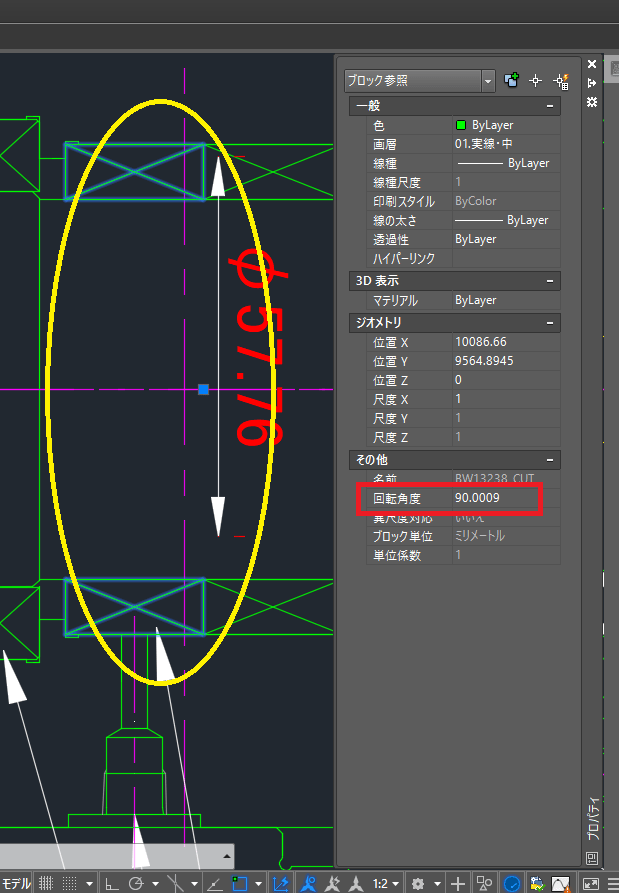Click blue grip on selected block

pos(203,390)
